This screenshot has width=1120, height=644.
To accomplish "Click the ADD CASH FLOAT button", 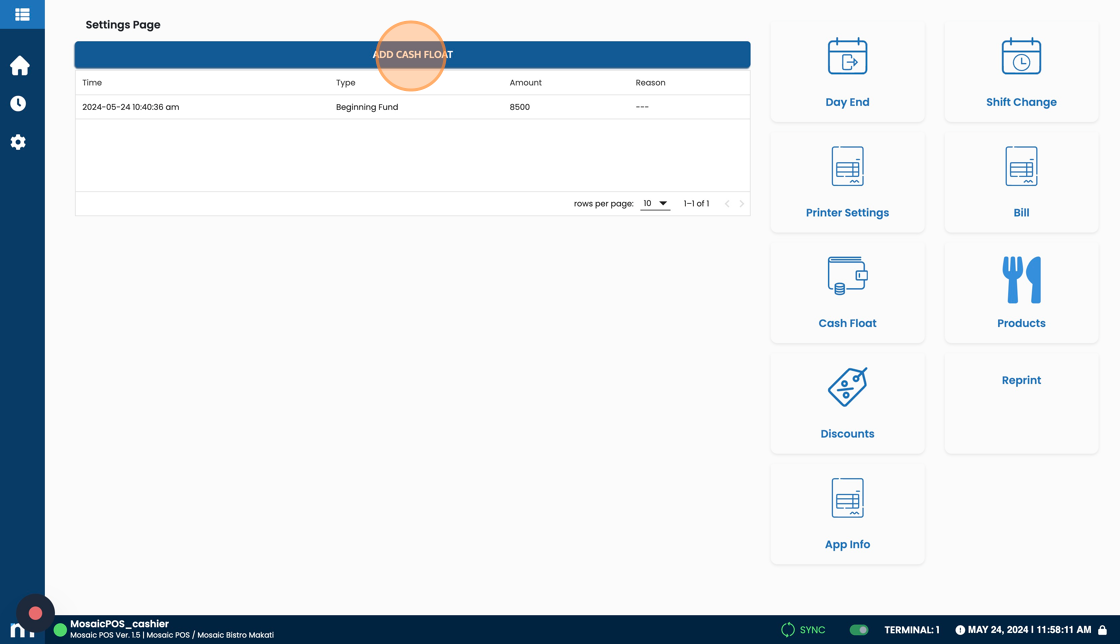I will 412,54.
